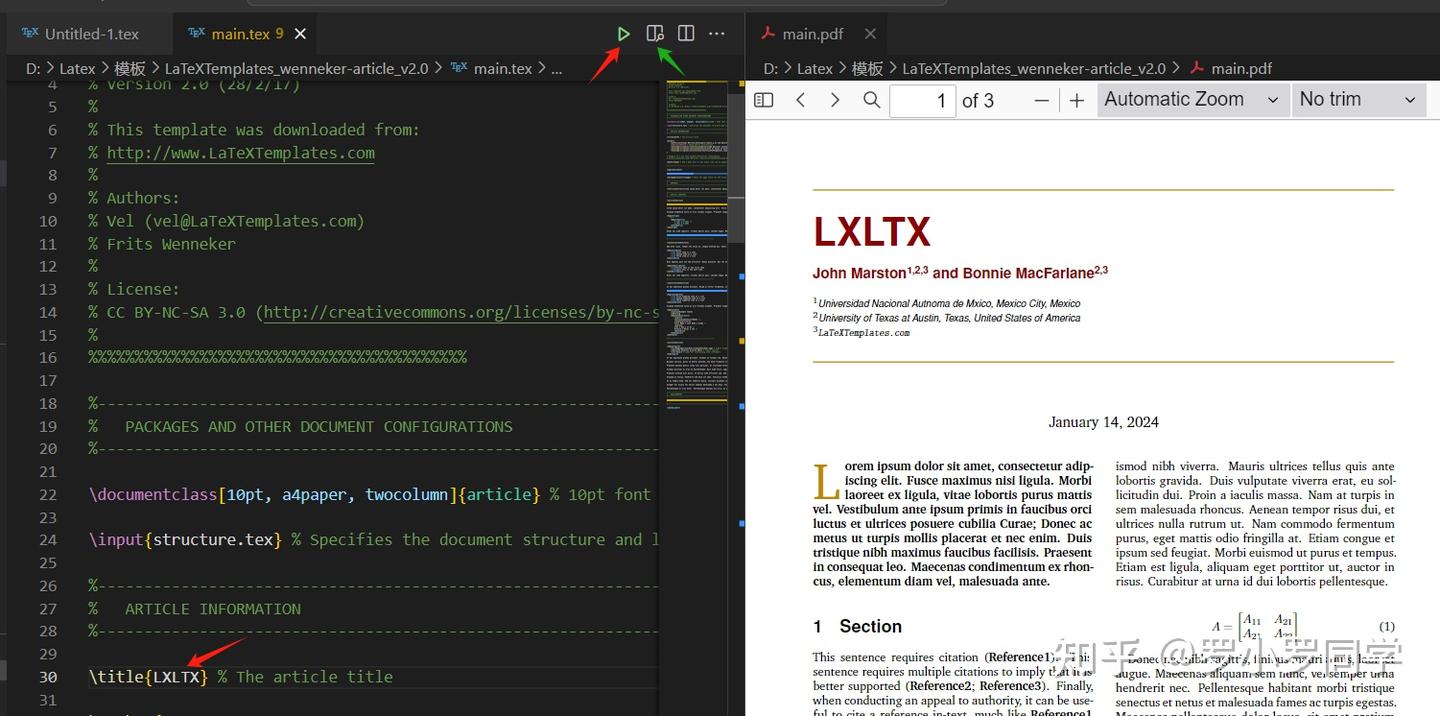
Task: Click the LaTeX breadcrumb folder
Action: 77,68
